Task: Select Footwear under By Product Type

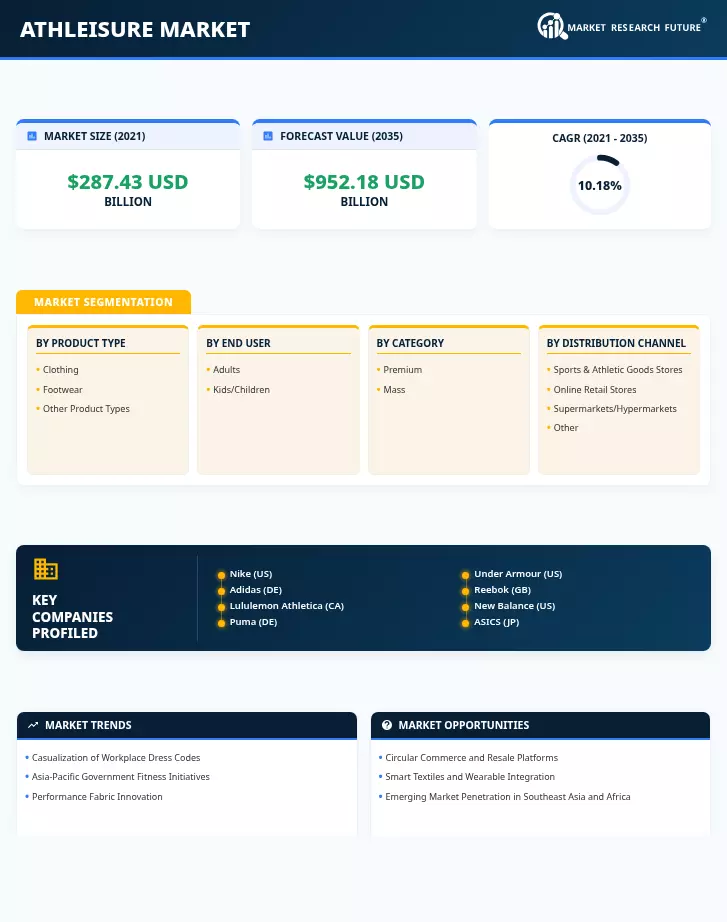Action: (62, 390)
